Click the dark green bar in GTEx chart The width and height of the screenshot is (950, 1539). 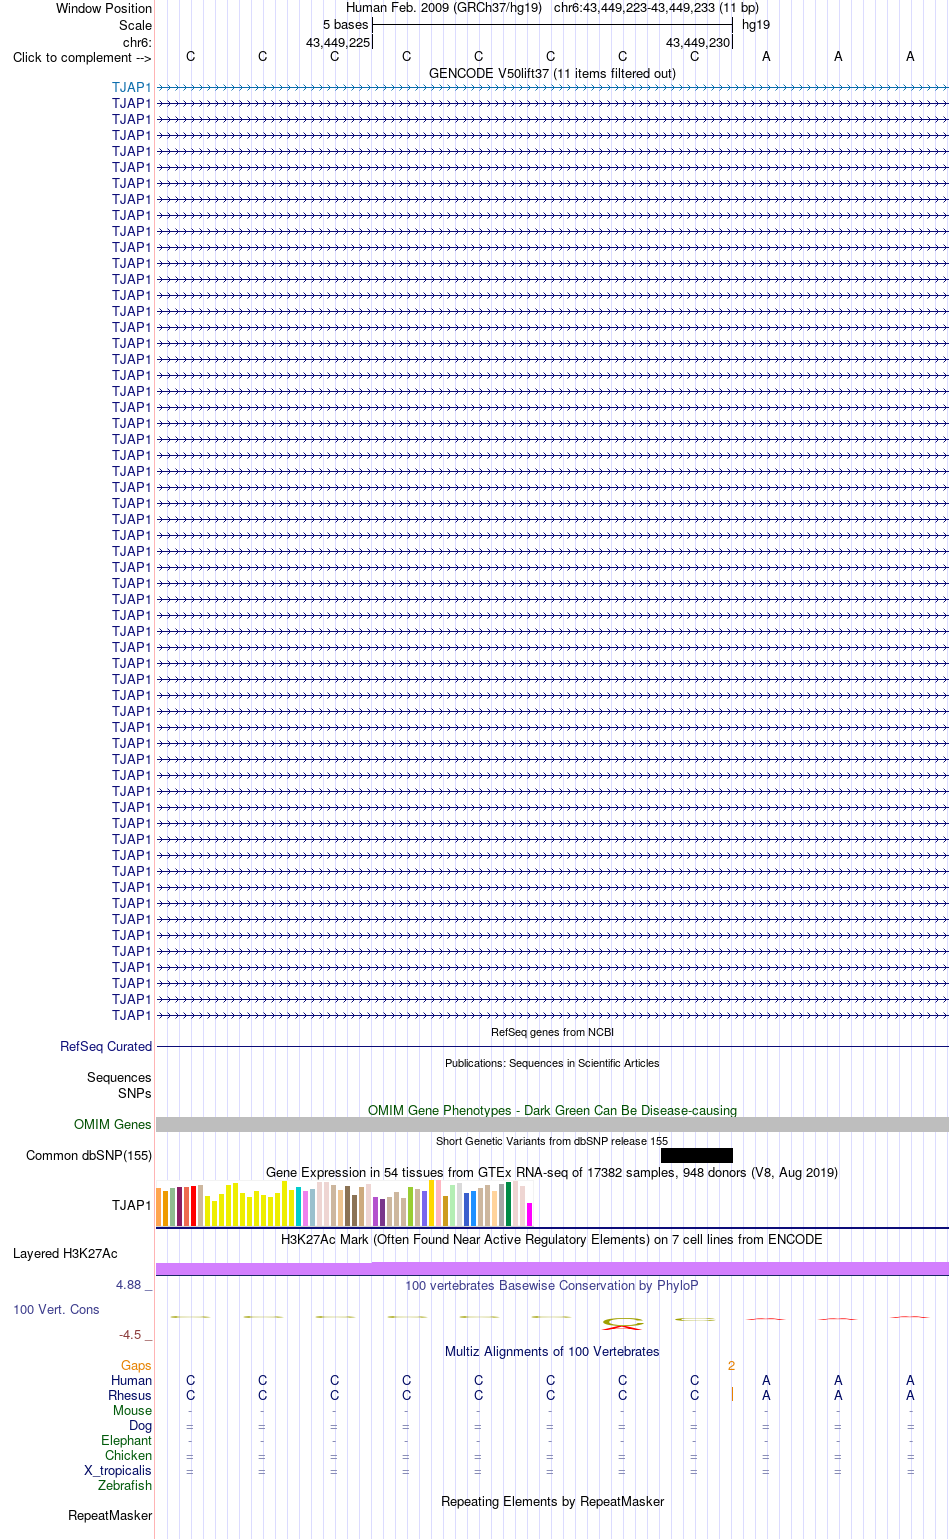coord(509,1204)
